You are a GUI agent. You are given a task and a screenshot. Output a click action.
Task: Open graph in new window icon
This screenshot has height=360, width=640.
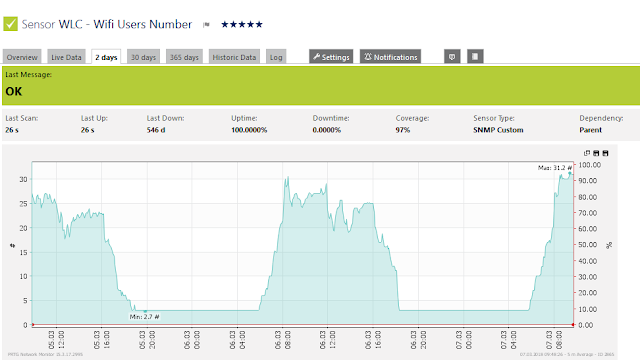587,153
